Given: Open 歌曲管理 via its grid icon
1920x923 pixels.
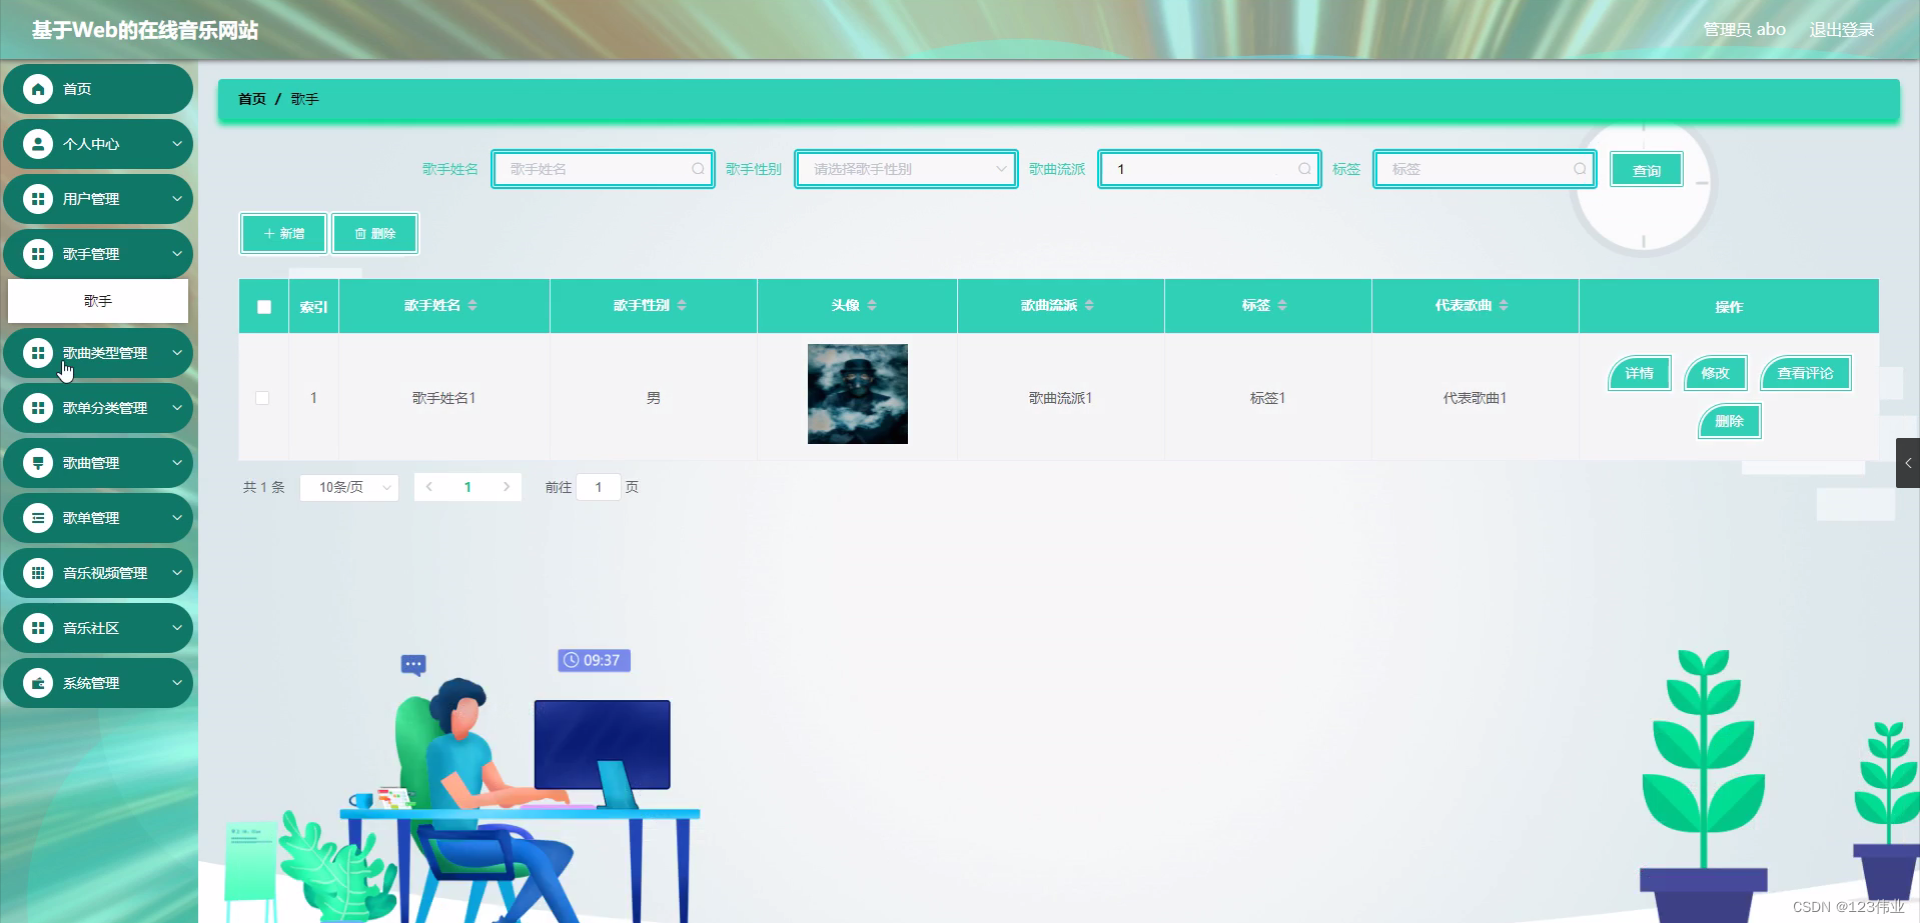Looking at the screenshot, I should [38, 463].
